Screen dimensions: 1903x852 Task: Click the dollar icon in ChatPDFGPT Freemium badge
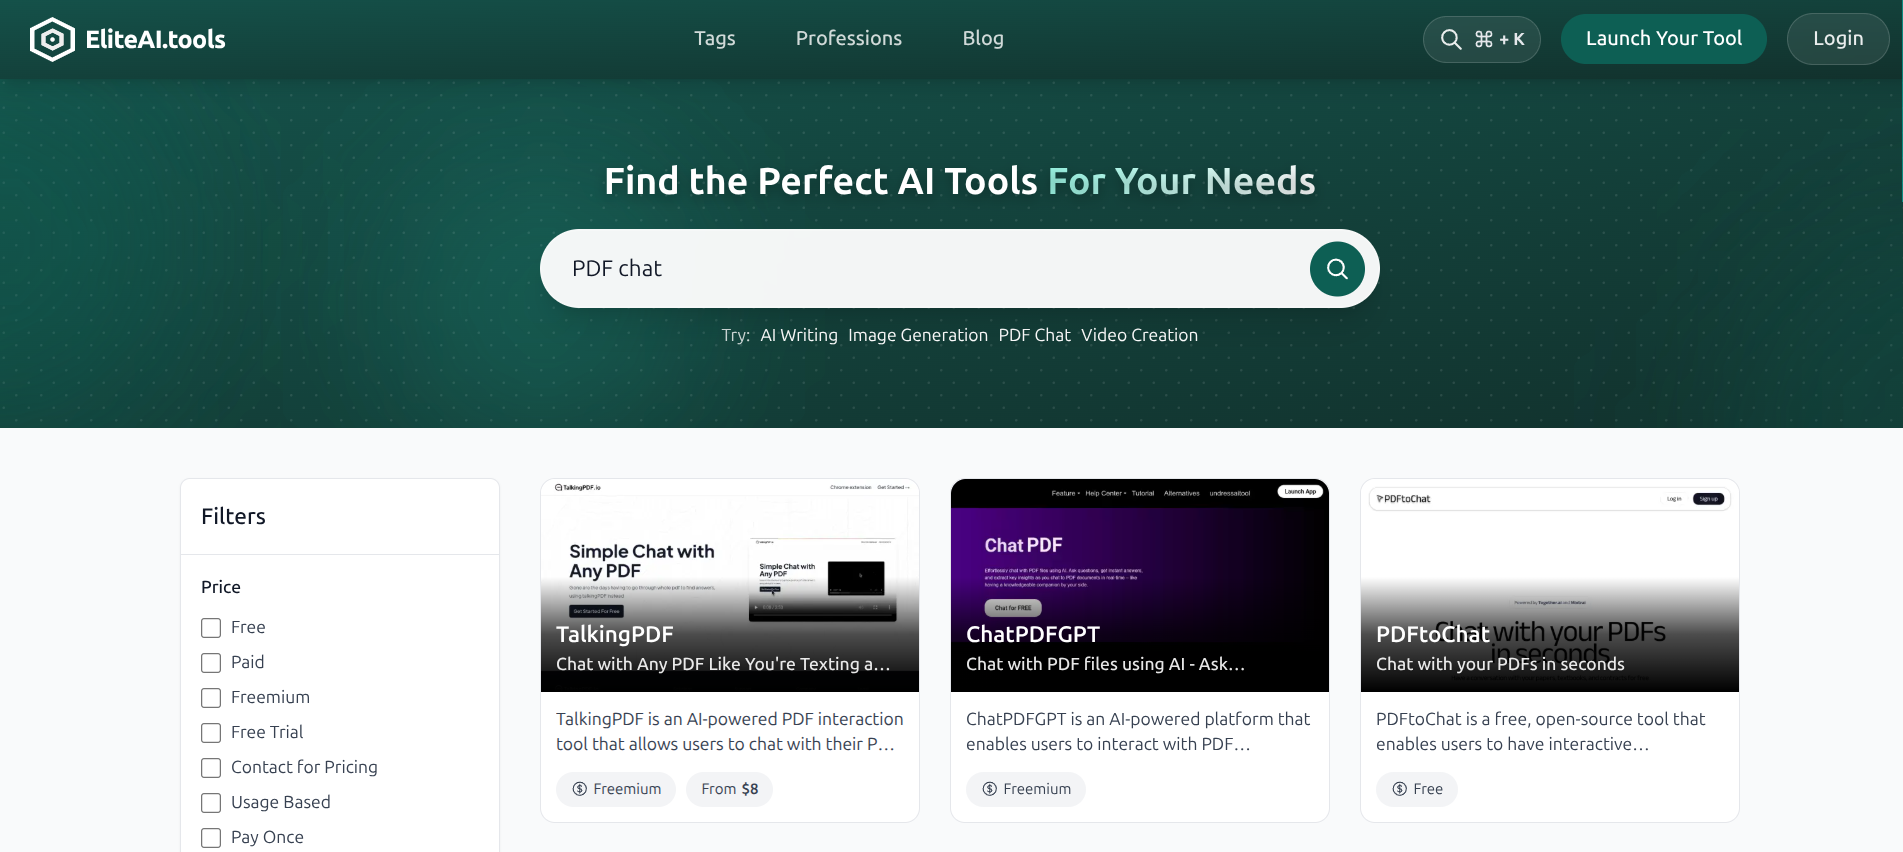tap(990, 789)
